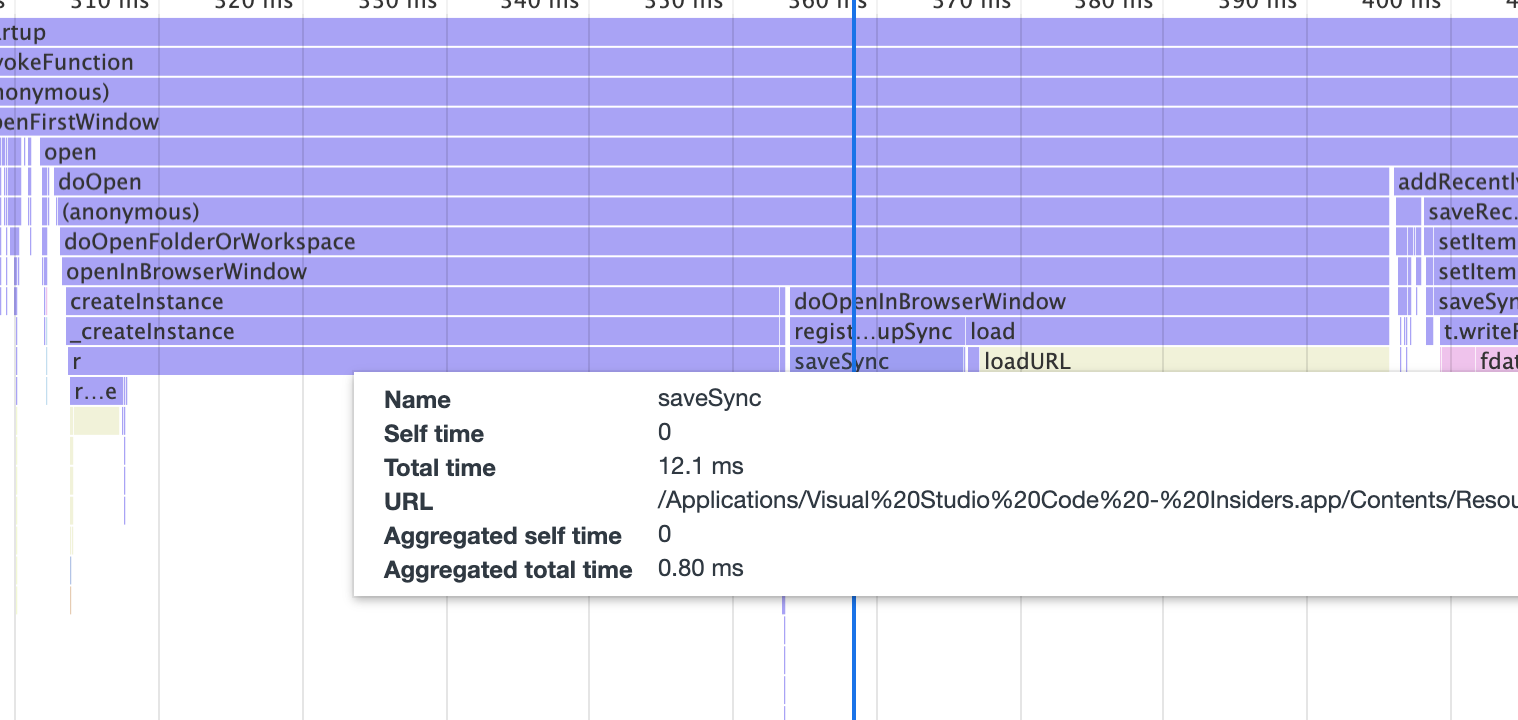The image size is (1518, 720).
Task: Select the regist…upSync bar
Action: click(876, 332)
